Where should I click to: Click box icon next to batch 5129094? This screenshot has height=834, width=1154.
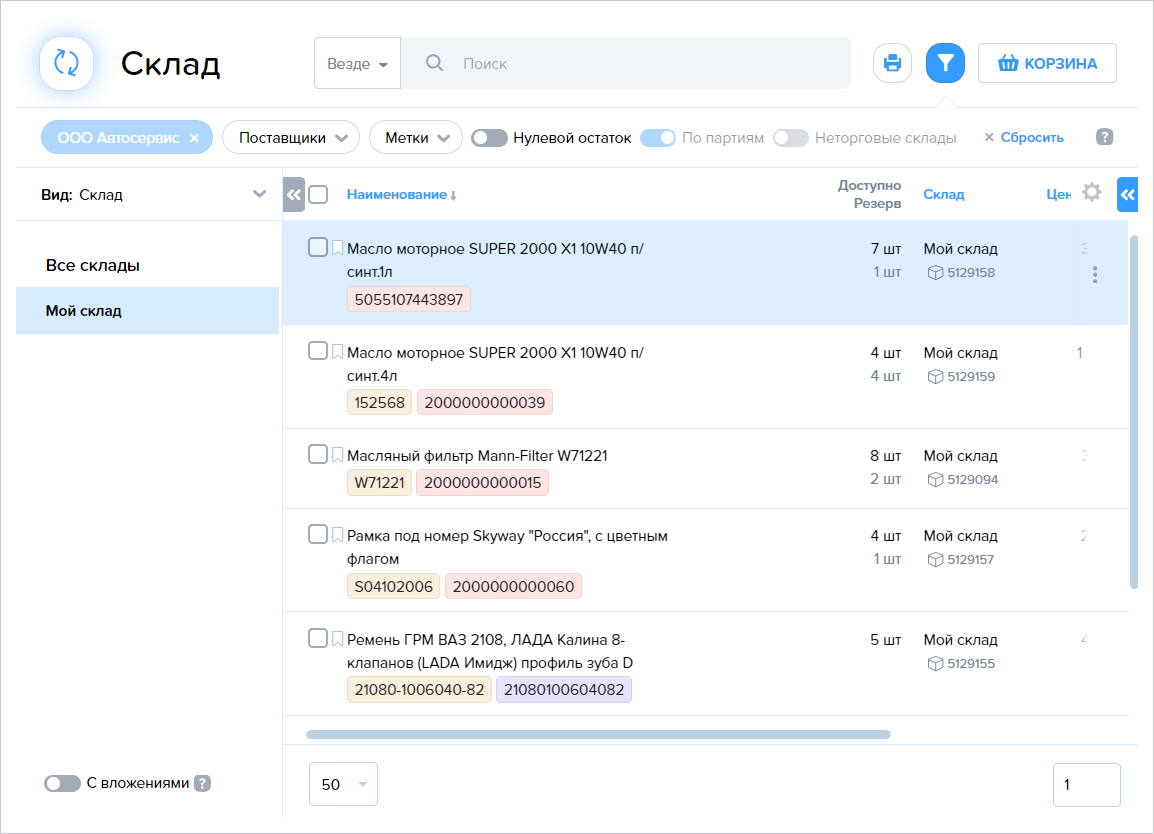pyautogui.click(x=935, y=480)
